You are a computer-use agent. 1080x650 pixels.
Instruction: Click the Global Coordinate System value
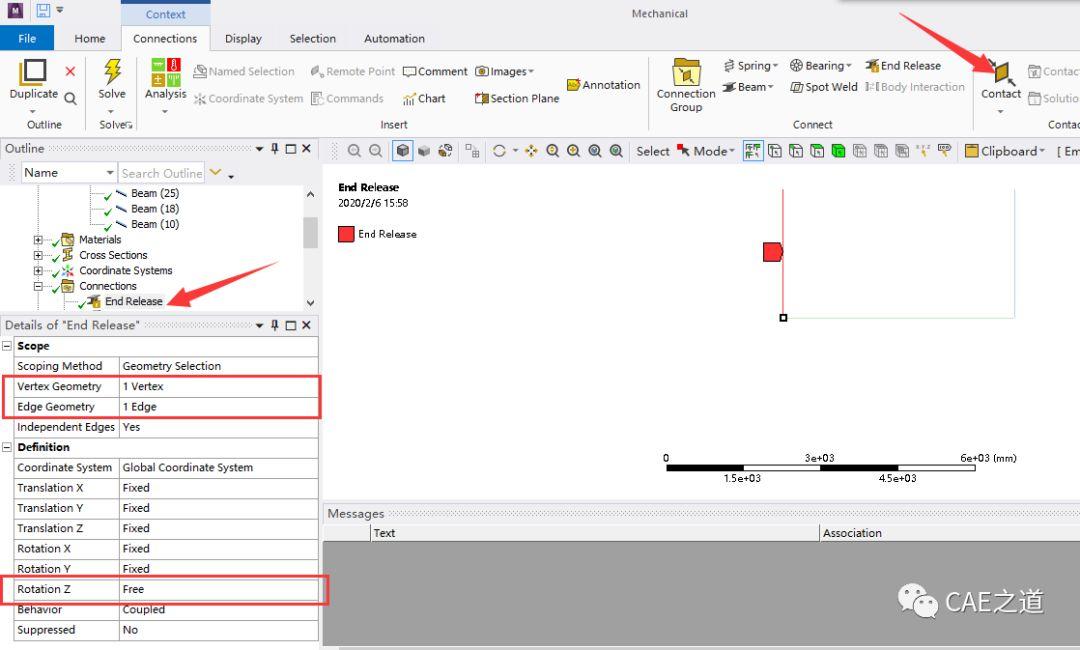(x=218, y=468)
